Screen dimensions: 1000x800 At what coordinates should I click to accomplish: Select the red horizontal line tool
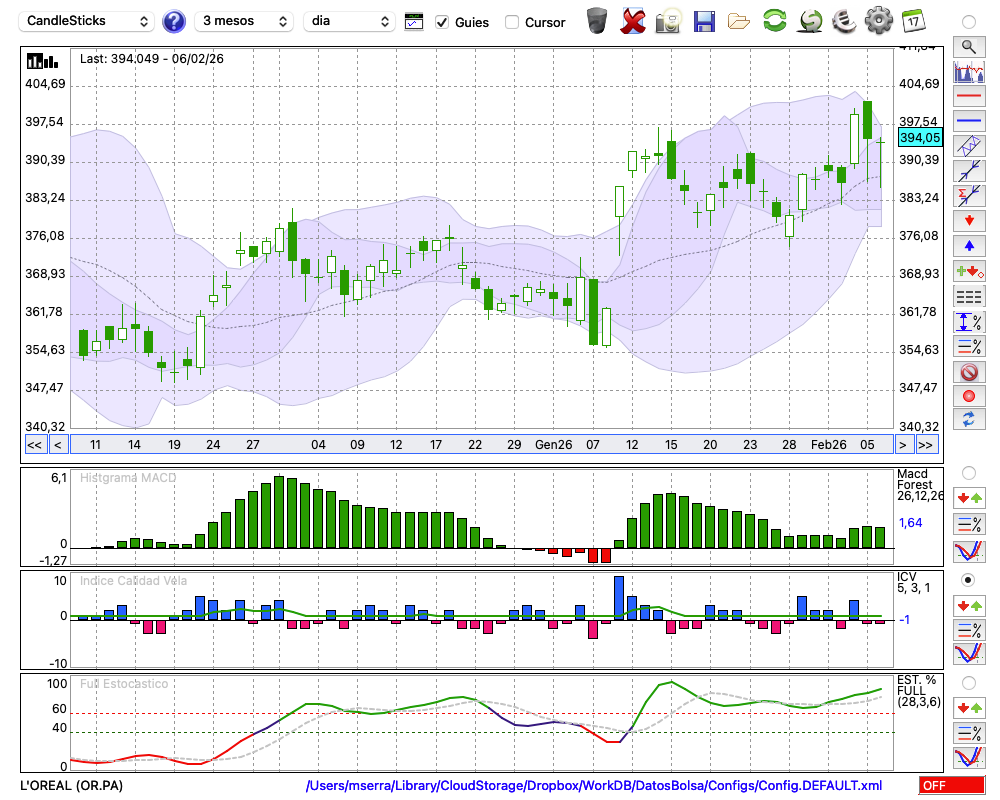[968, 97]
